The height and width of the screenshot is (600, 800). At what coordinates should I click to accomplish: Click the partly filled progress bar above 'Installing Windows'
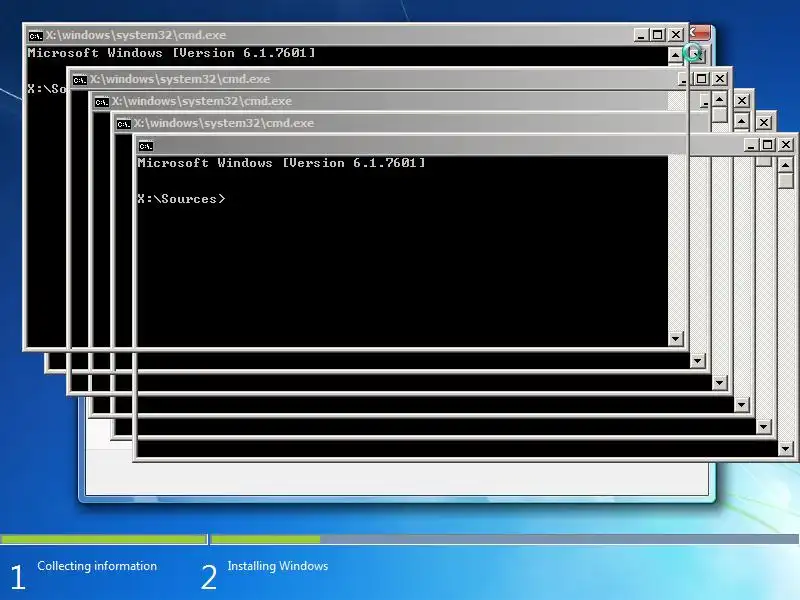[505, 539]
